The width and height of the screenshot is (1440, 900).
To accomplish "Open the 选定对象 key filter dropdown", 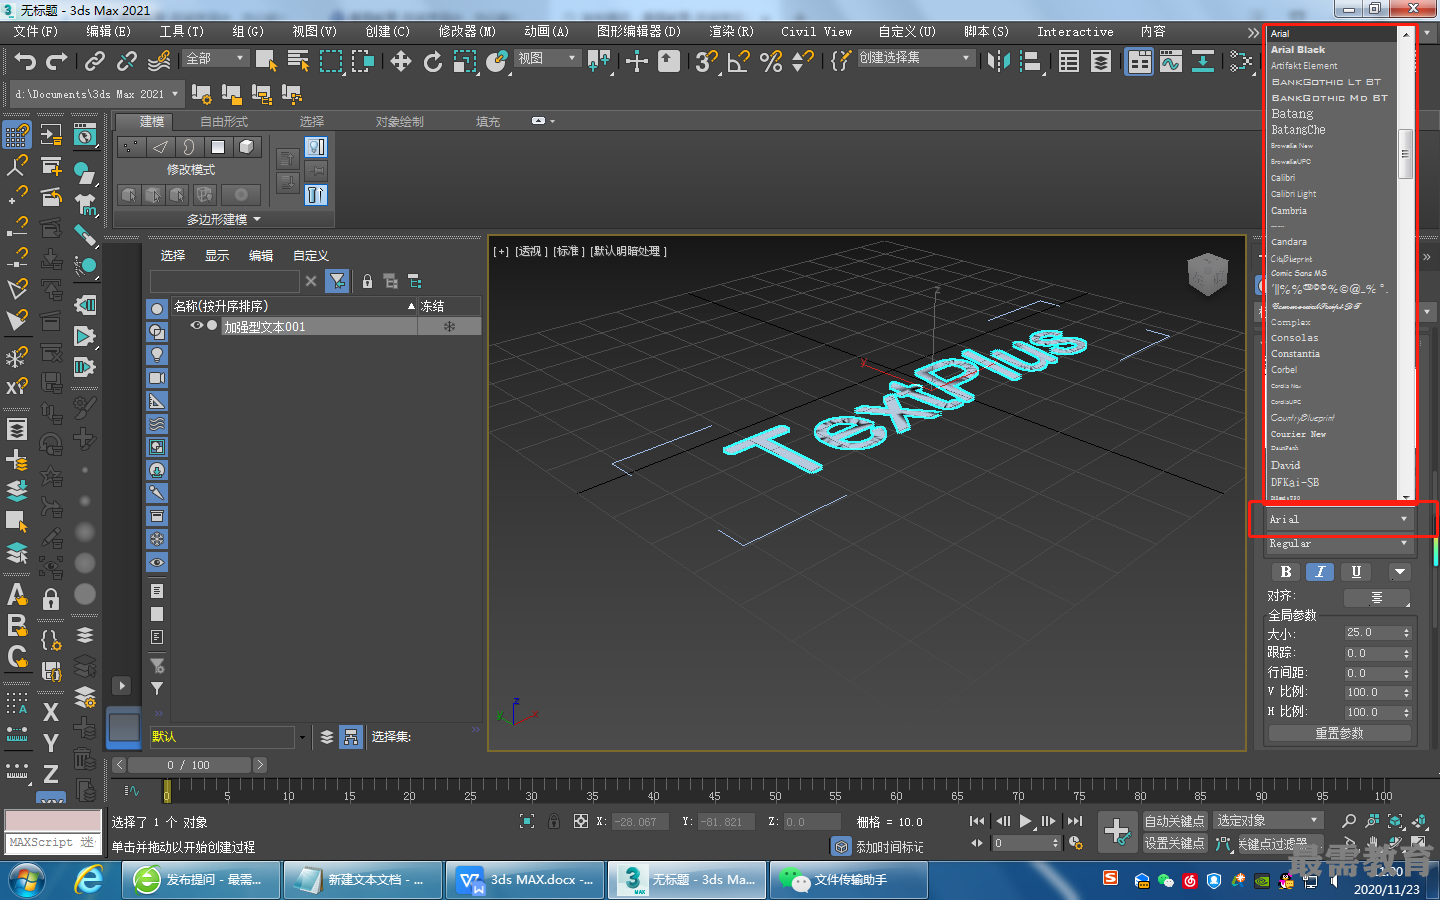I will point(1269,820).
